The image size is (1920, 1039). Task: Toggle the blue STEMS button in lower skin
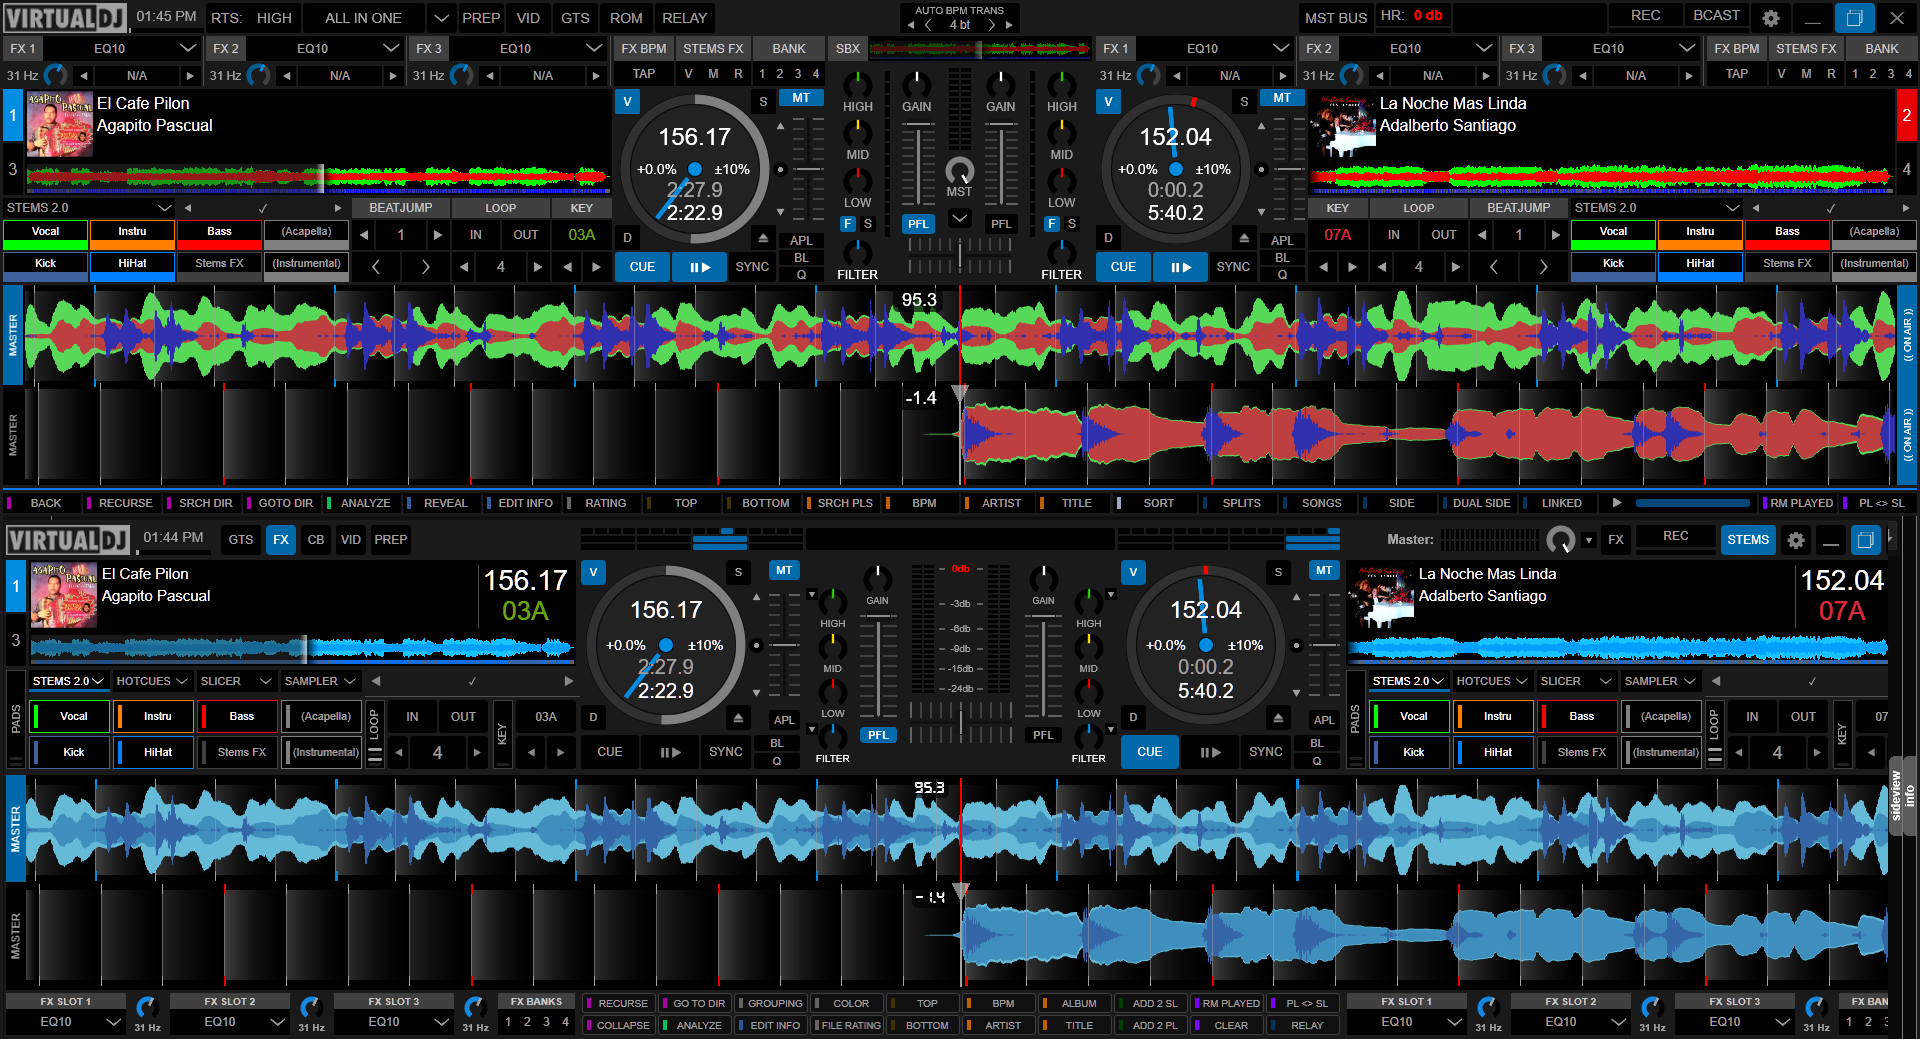1747,540
